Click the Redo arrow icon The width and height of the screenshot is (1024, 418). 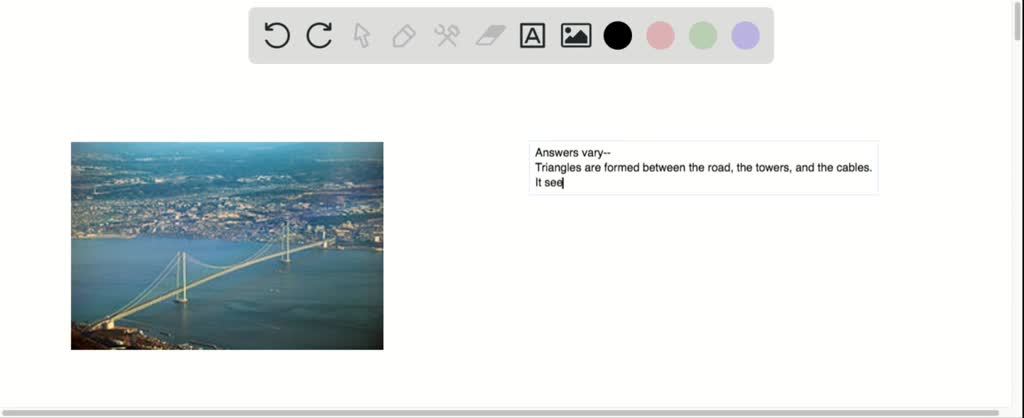(319, 36)
